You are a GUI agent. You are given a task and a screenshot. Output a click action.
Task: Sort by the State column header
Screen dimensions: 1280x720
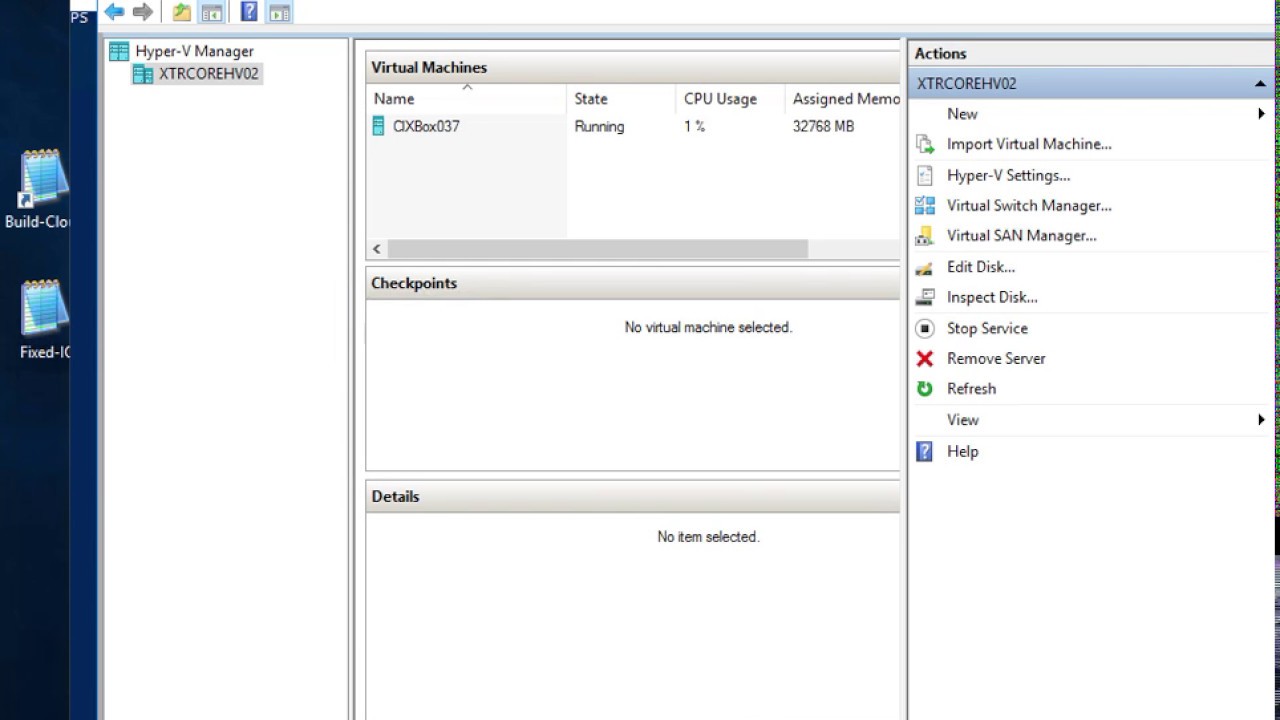click(x=622, y=99)
